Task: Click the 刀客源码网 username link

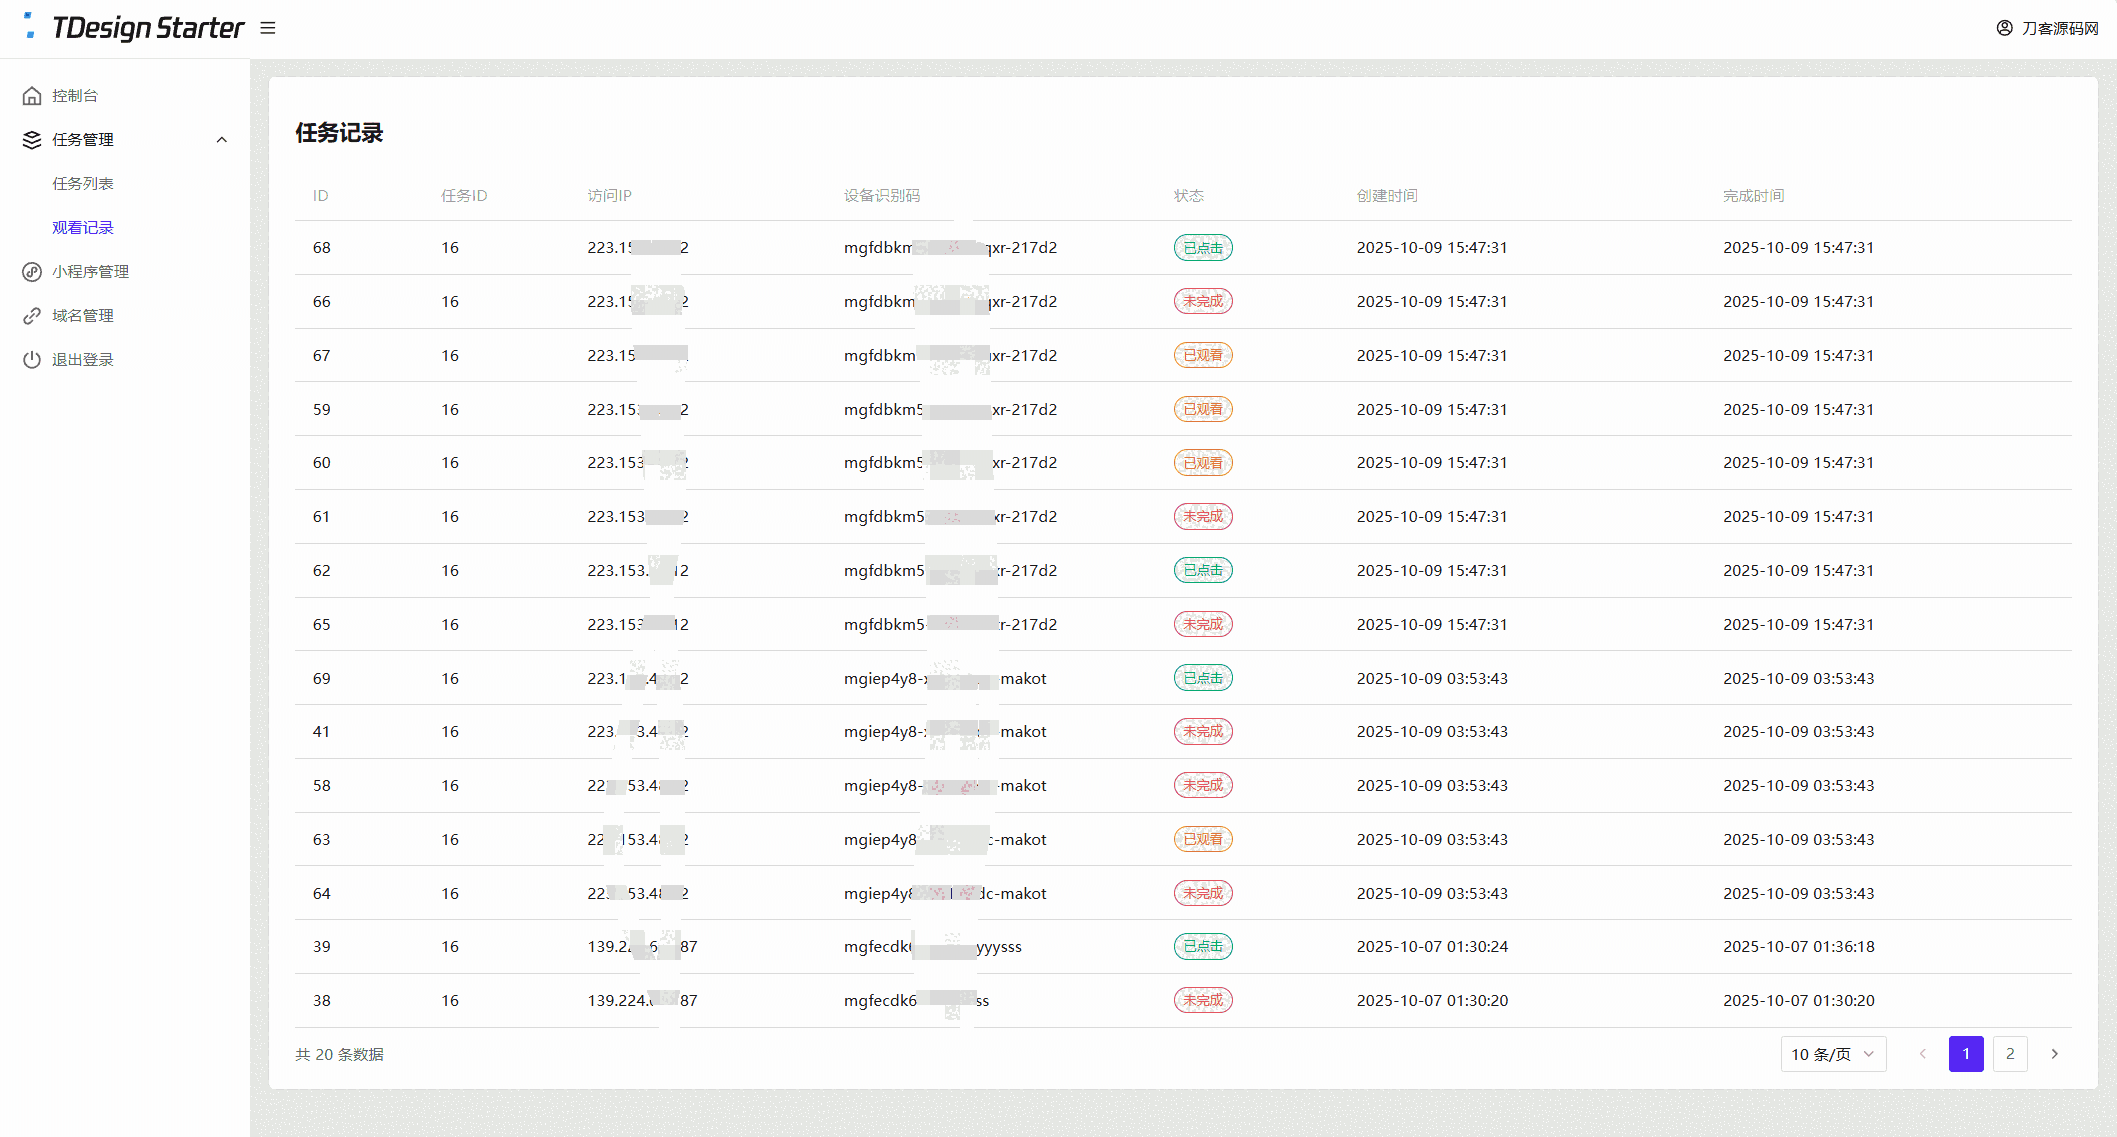Action: click(x=2060, y=28)
